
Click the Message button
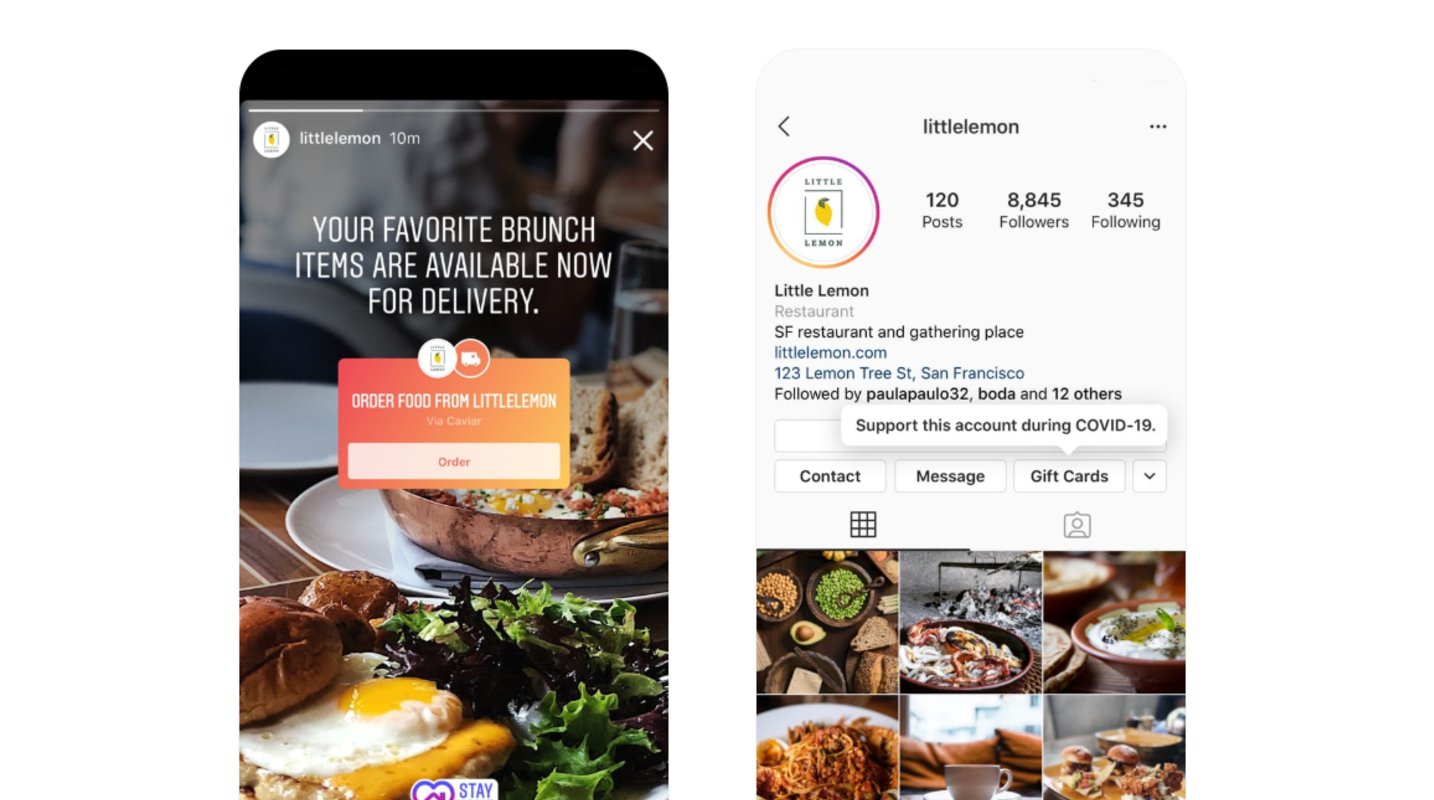tap(950, 476)
